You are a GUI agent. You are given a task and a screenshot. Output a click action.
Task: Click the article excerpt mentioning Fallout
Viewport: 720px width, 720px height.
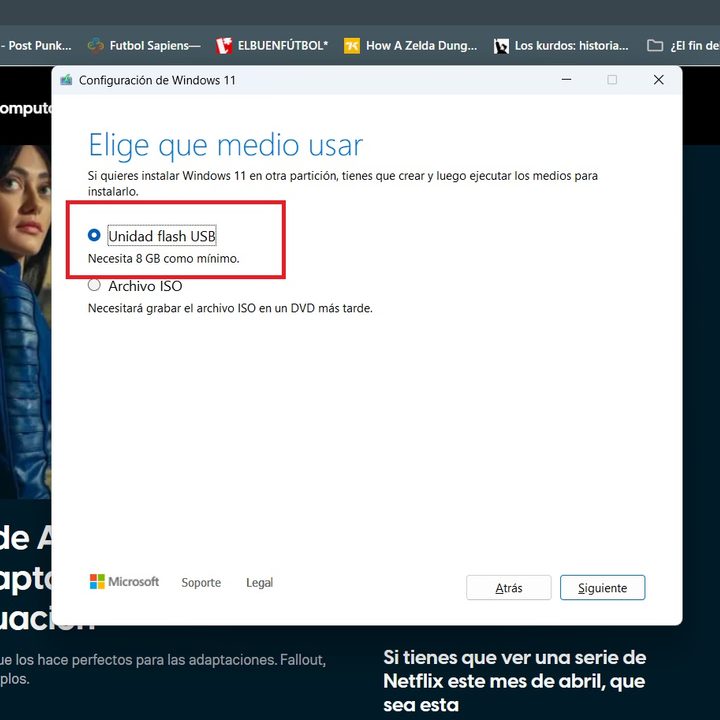point(160,669)
